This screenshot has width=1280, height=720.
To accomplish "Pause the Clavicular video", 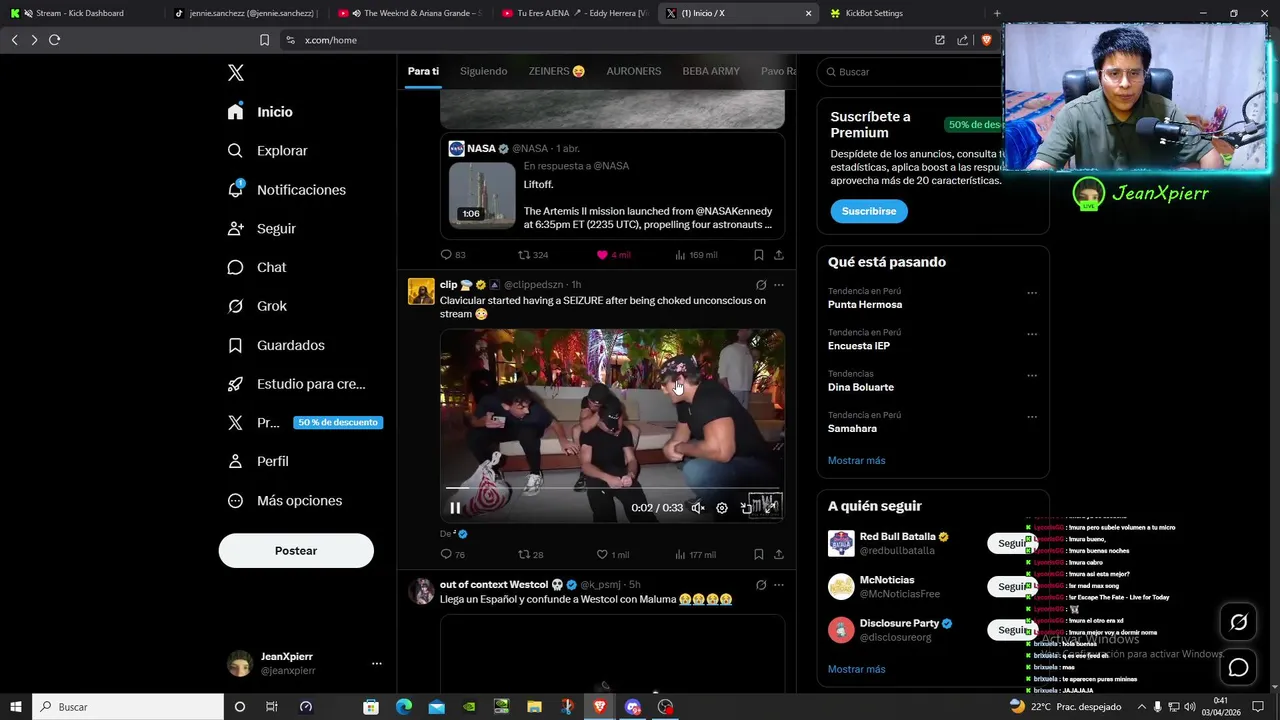I will (x=455, y=508).
